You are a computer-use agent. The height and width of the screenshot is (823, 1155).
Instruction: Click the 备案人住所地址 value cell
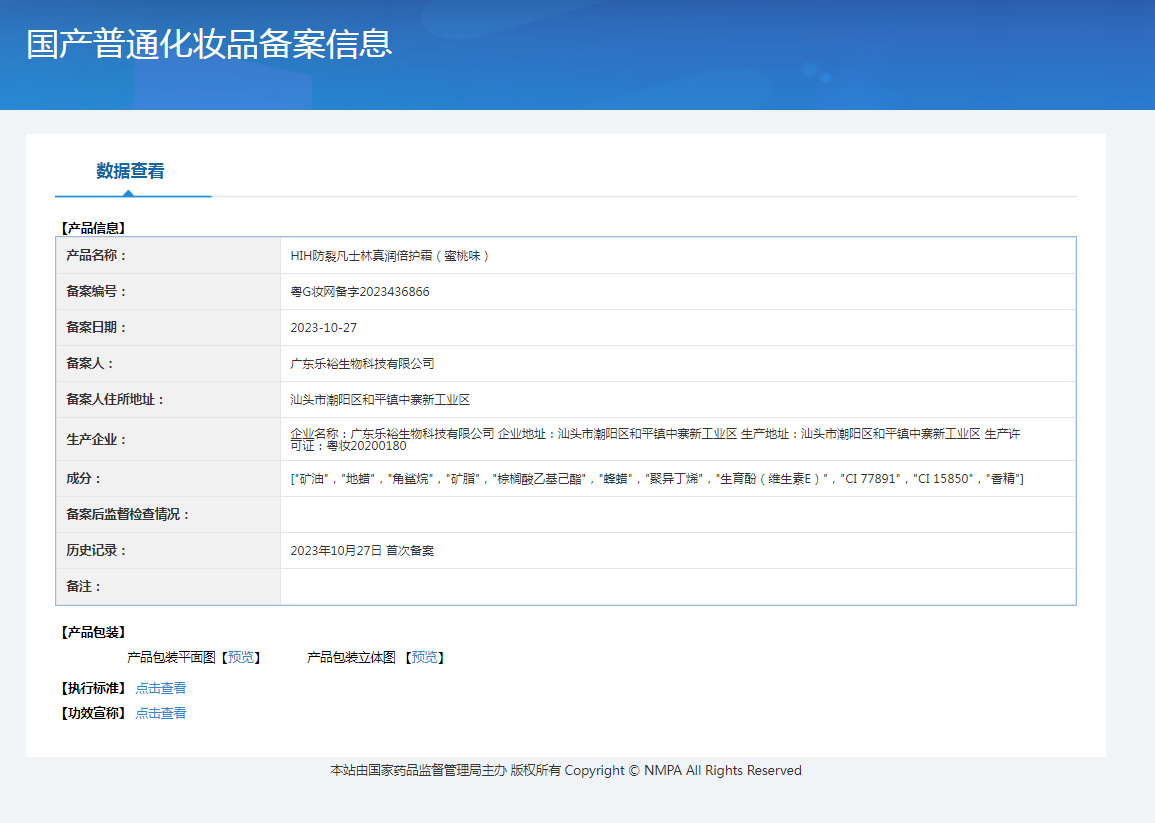click(x=380, y=400)
